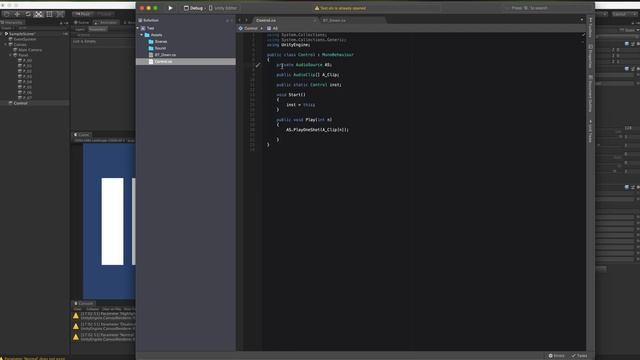Collapse the Panel object in Hierarchy
The image size is (640, 360).
pos(11,55)
